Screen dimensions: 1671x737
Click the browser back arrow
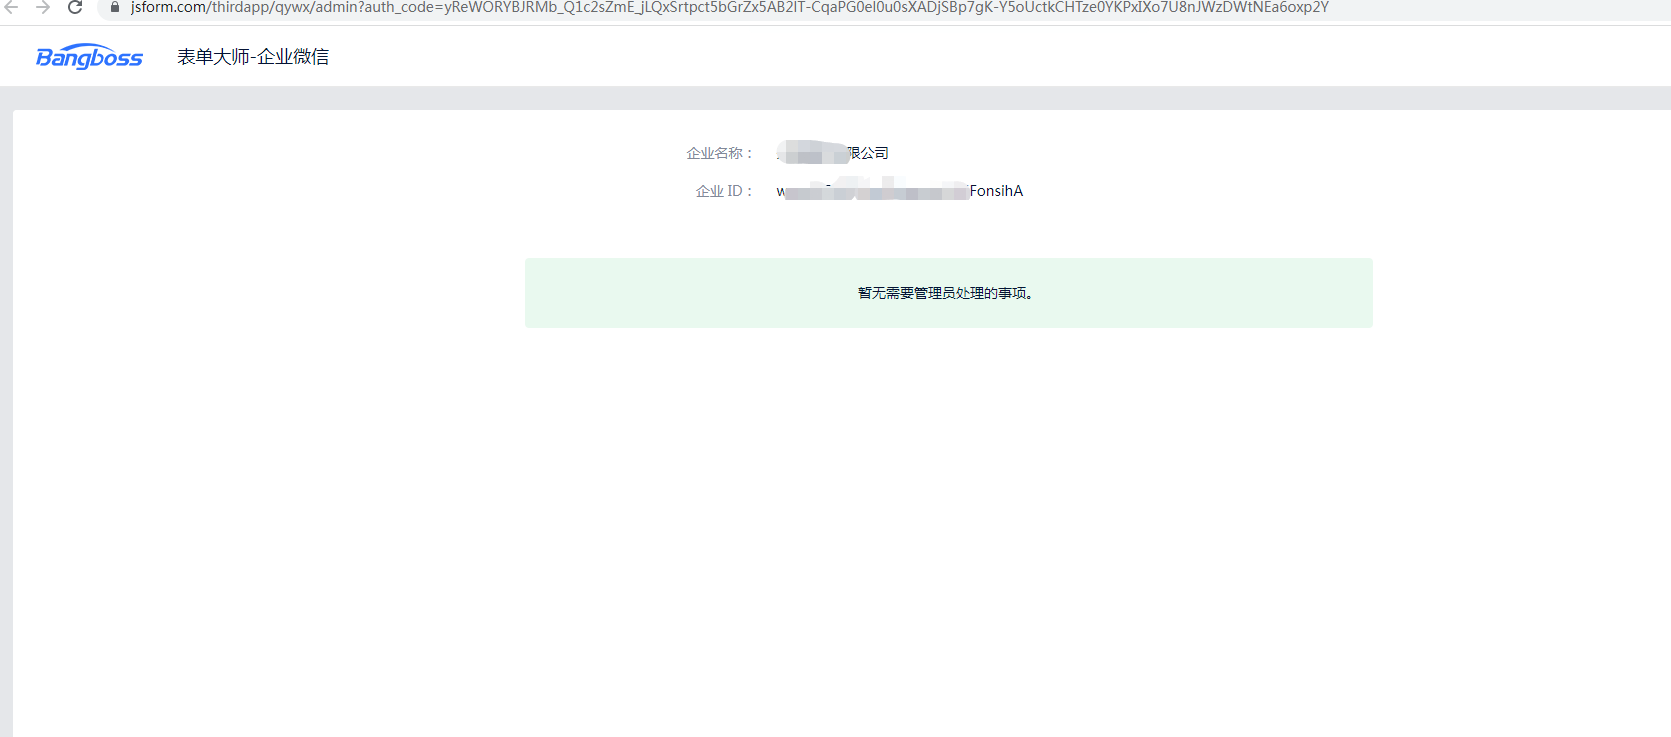point(12,7)
